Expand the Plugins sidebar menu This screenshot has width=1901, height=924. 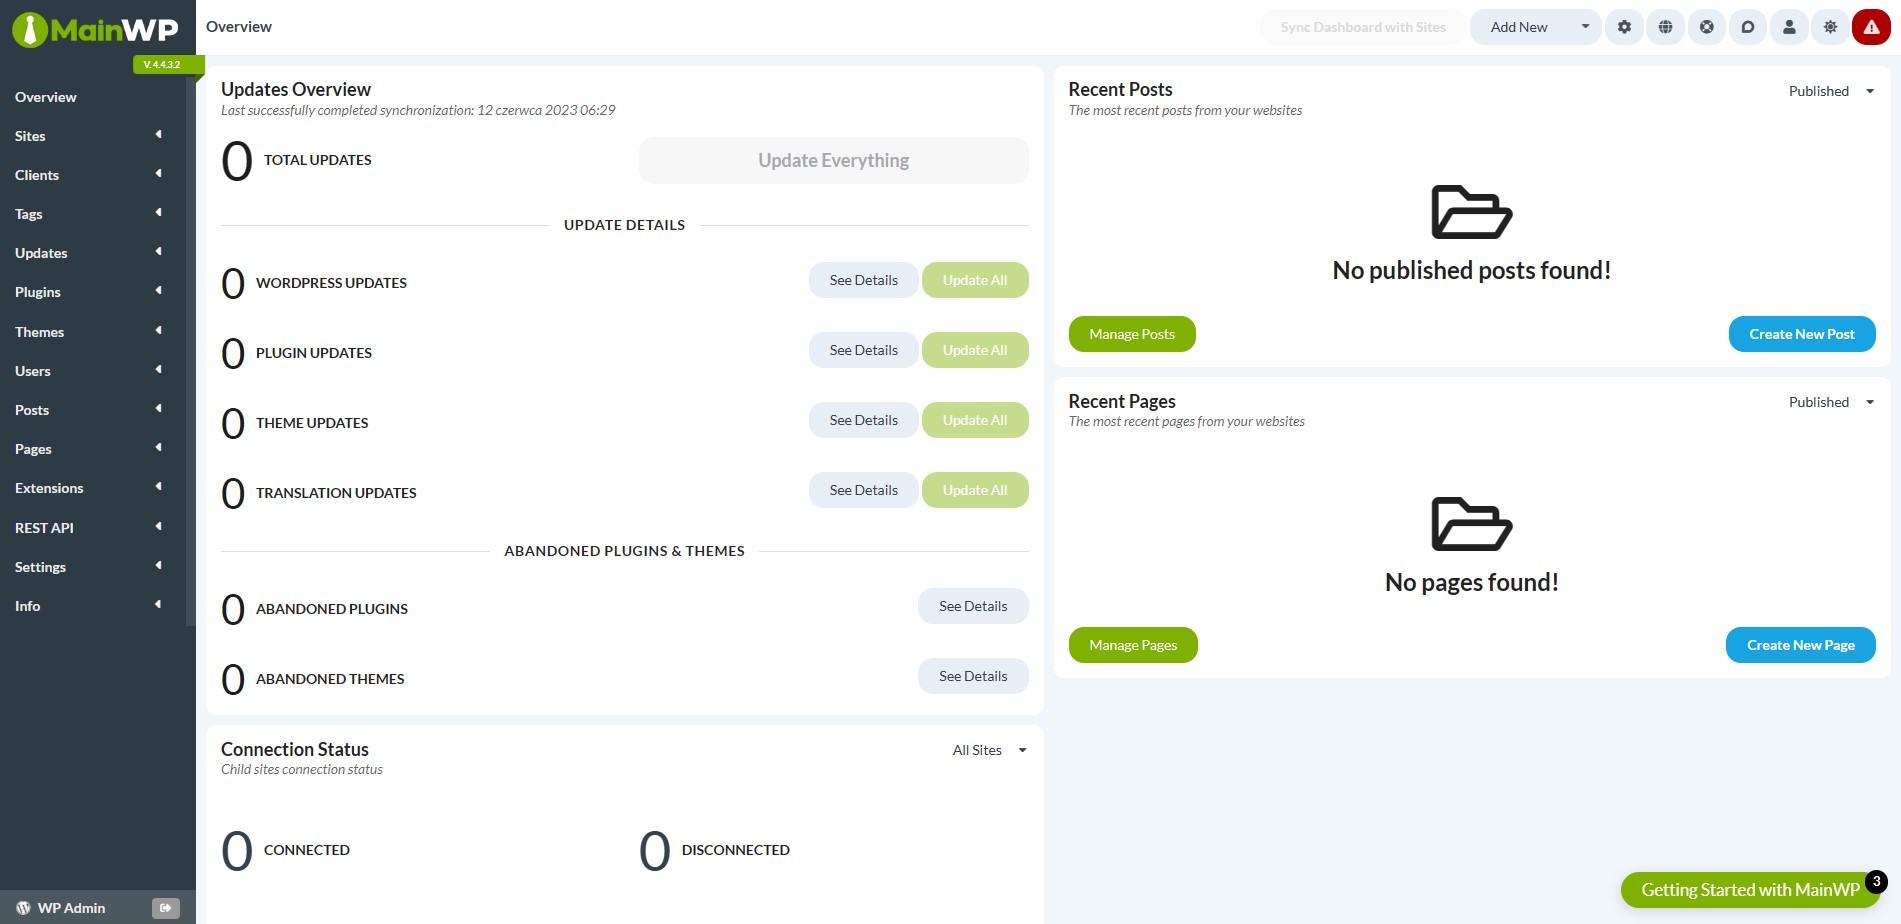pyautogui.click(x=158, y=291)
